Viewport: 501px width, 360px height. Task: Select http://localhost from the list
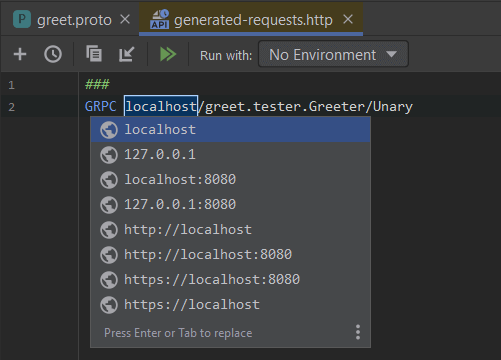coord(230,229)
